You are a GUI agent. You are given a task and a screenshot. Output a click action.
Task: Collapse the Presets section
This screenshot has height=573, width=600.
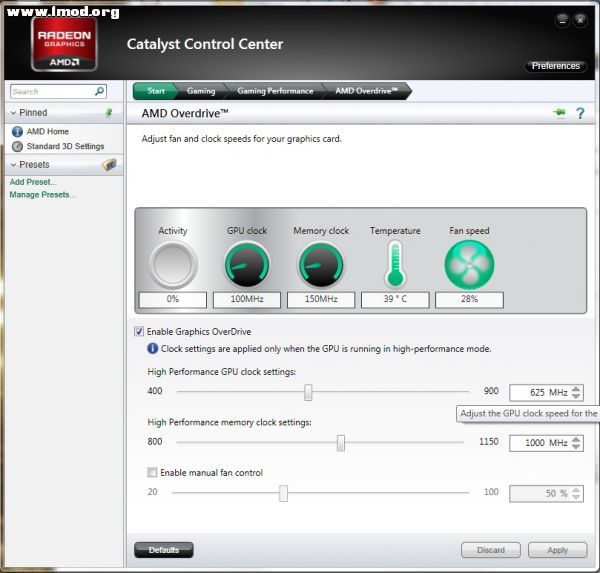[x=14, y=165]
